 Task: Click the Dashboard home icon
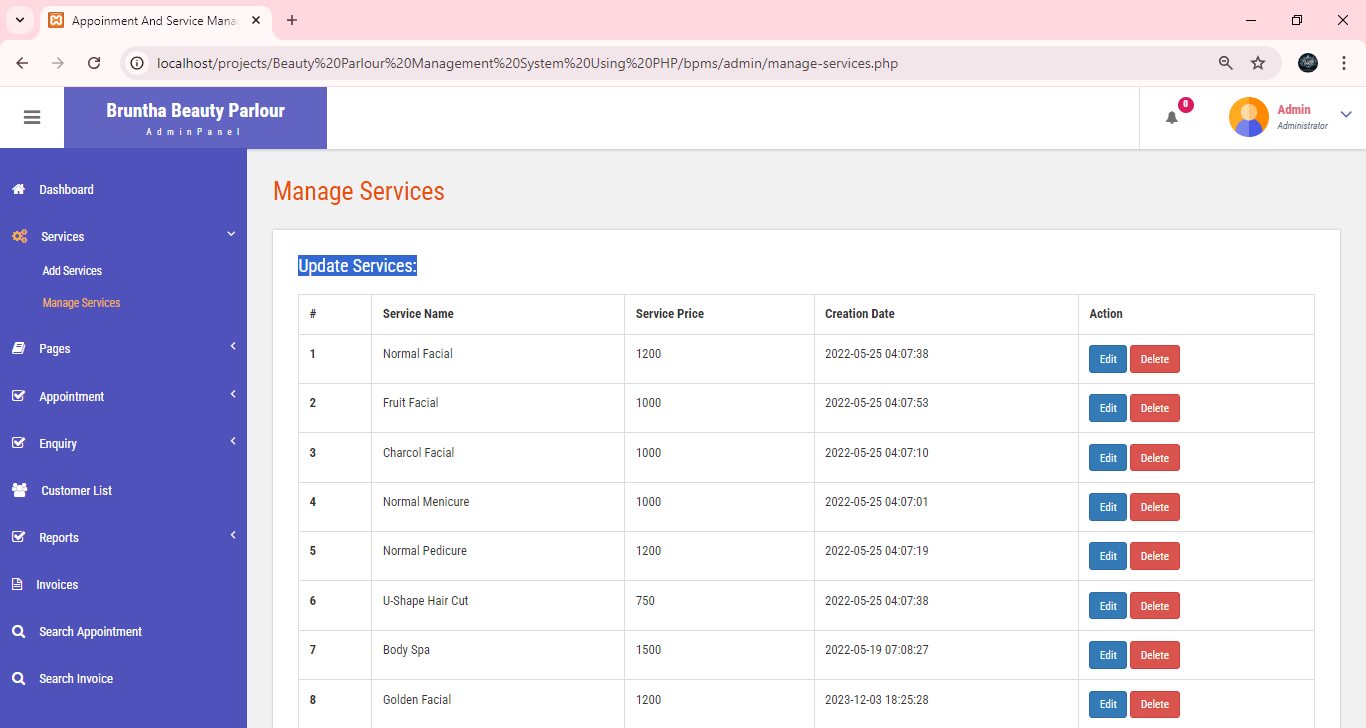17,188
